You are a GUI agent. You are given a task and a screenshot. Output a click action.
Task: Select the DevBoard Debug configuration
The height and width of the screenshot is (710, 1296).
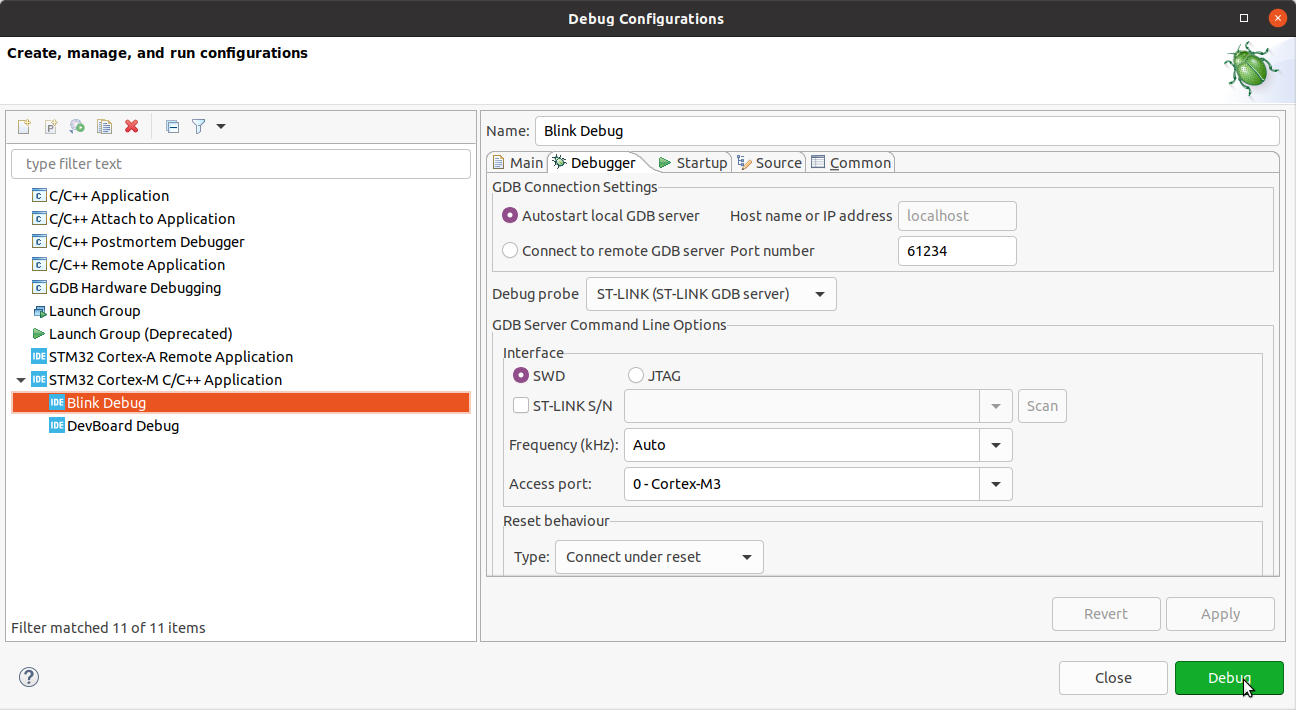[122, 426]
